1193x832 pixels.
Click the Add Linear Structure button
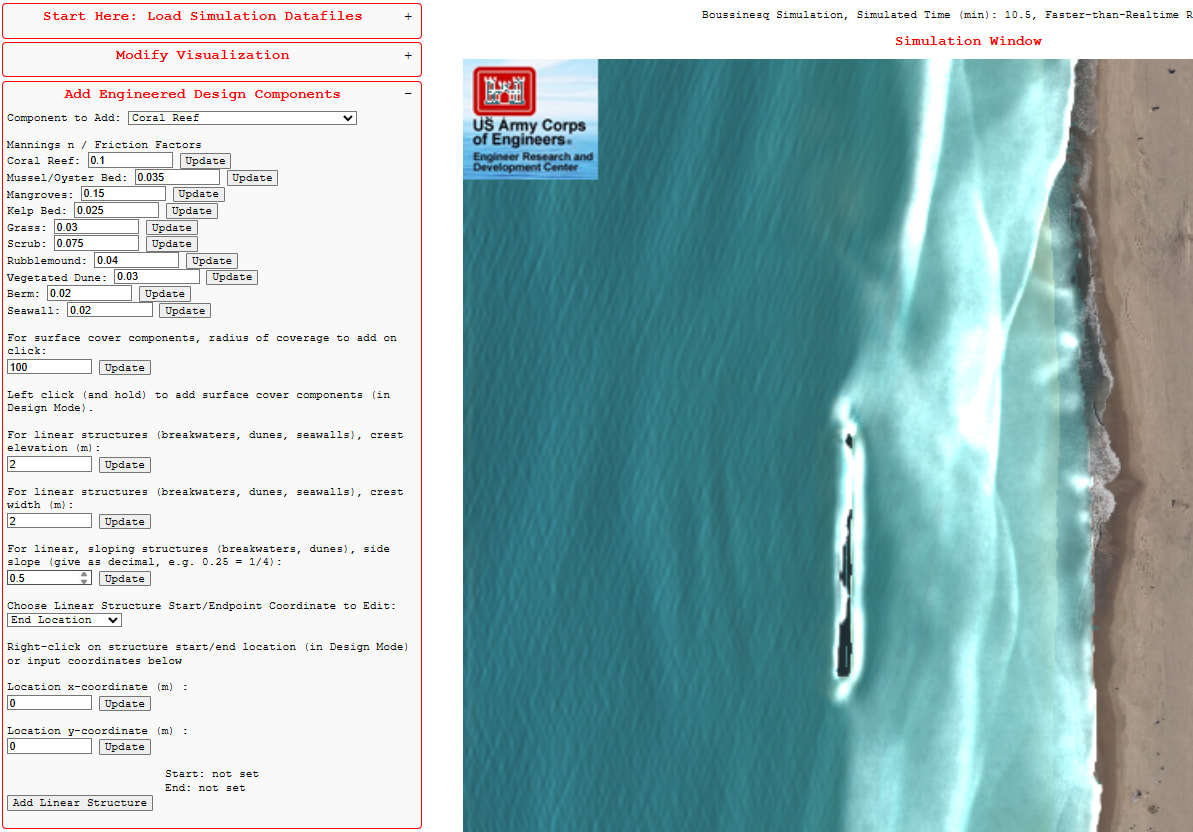pos(80,803)
